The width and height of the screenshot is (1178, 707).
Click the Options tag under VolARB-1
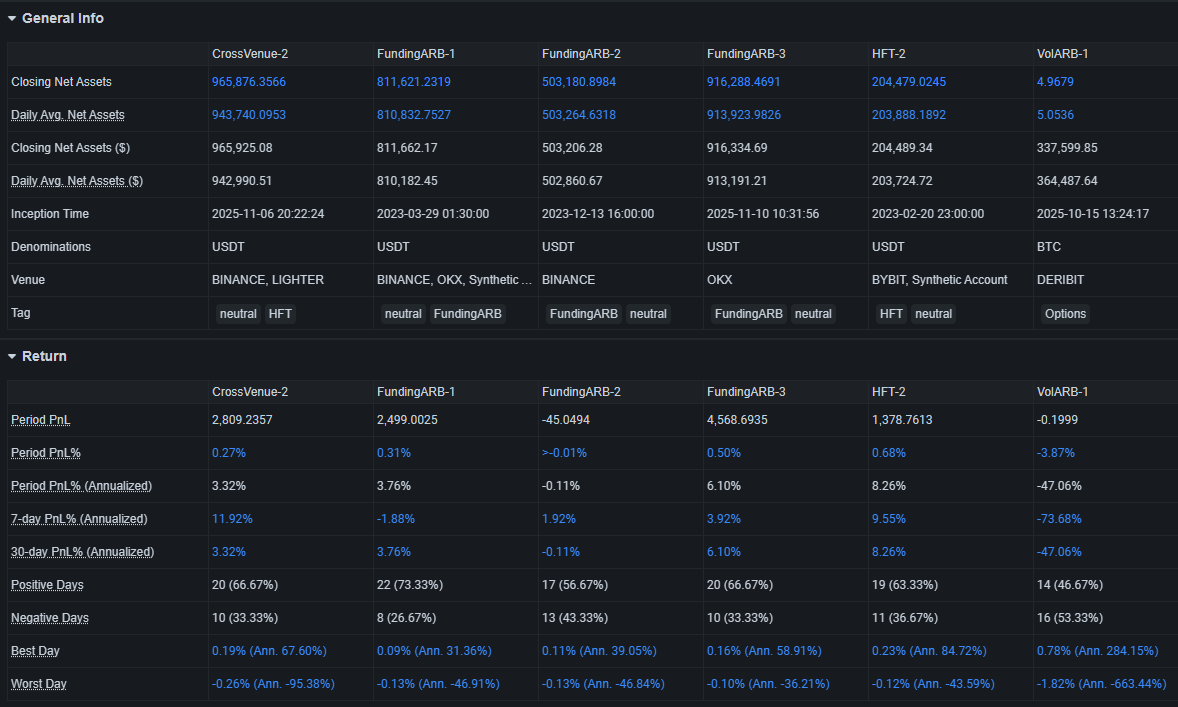tap(1065, 314)
